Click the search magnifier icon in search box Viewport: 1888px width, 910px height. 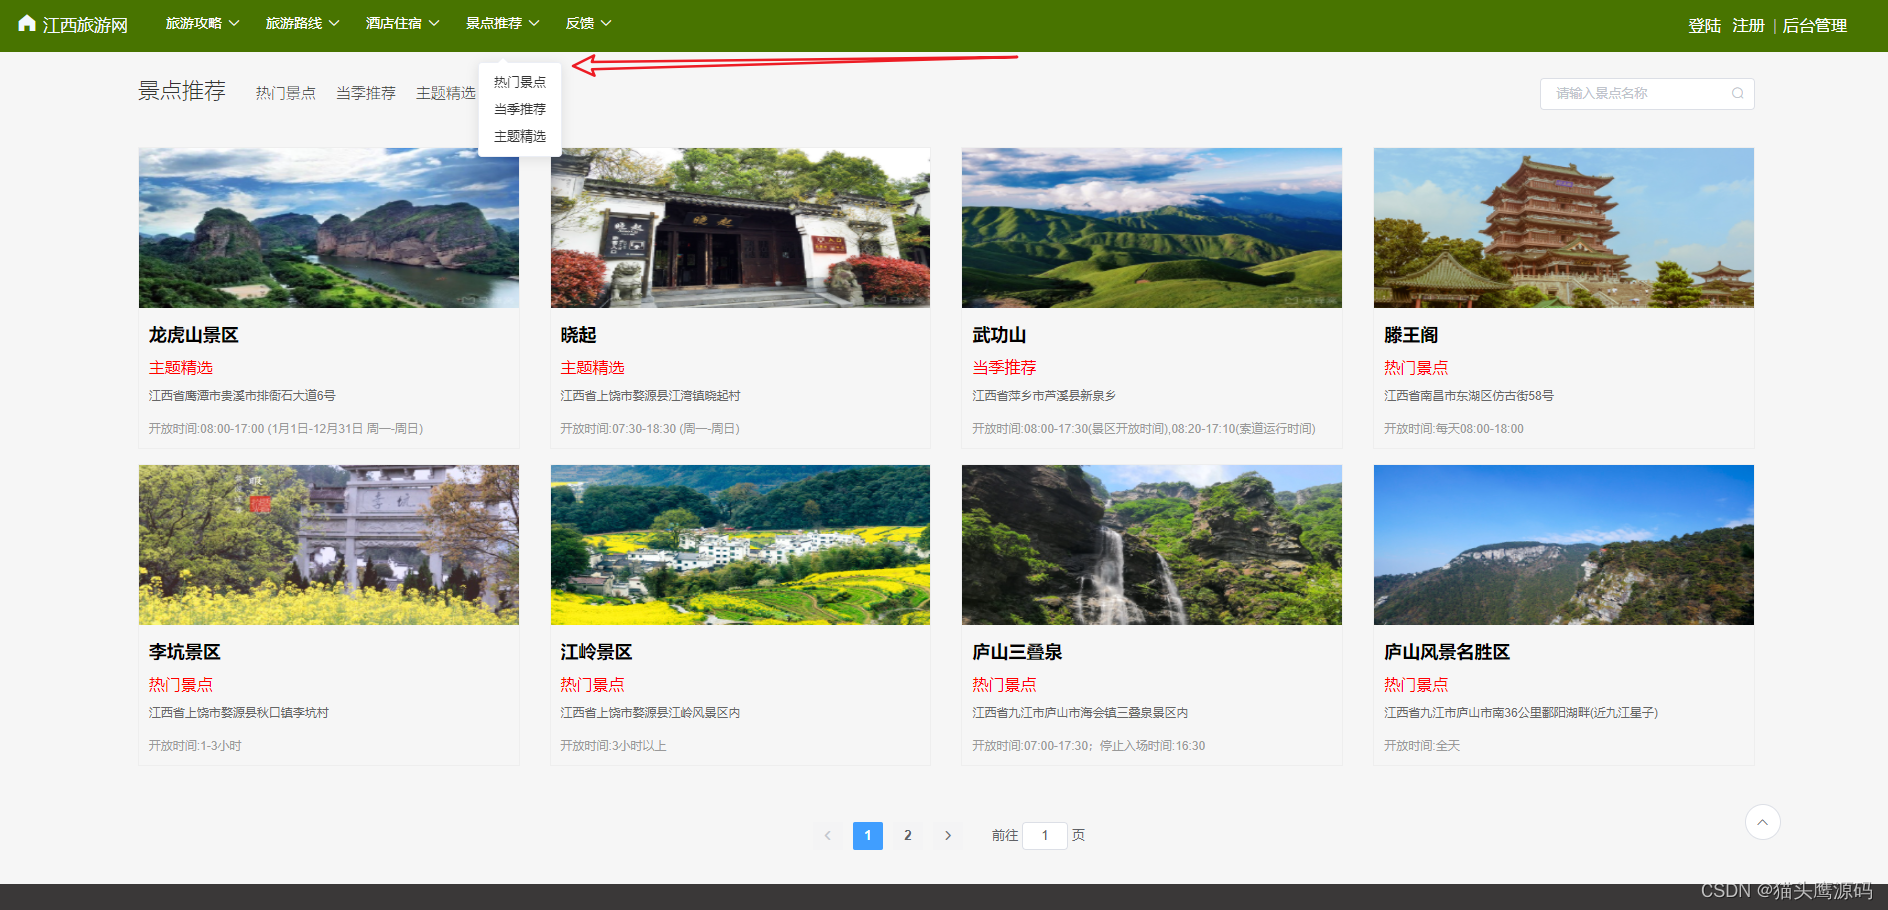(x=1738, y=93)
